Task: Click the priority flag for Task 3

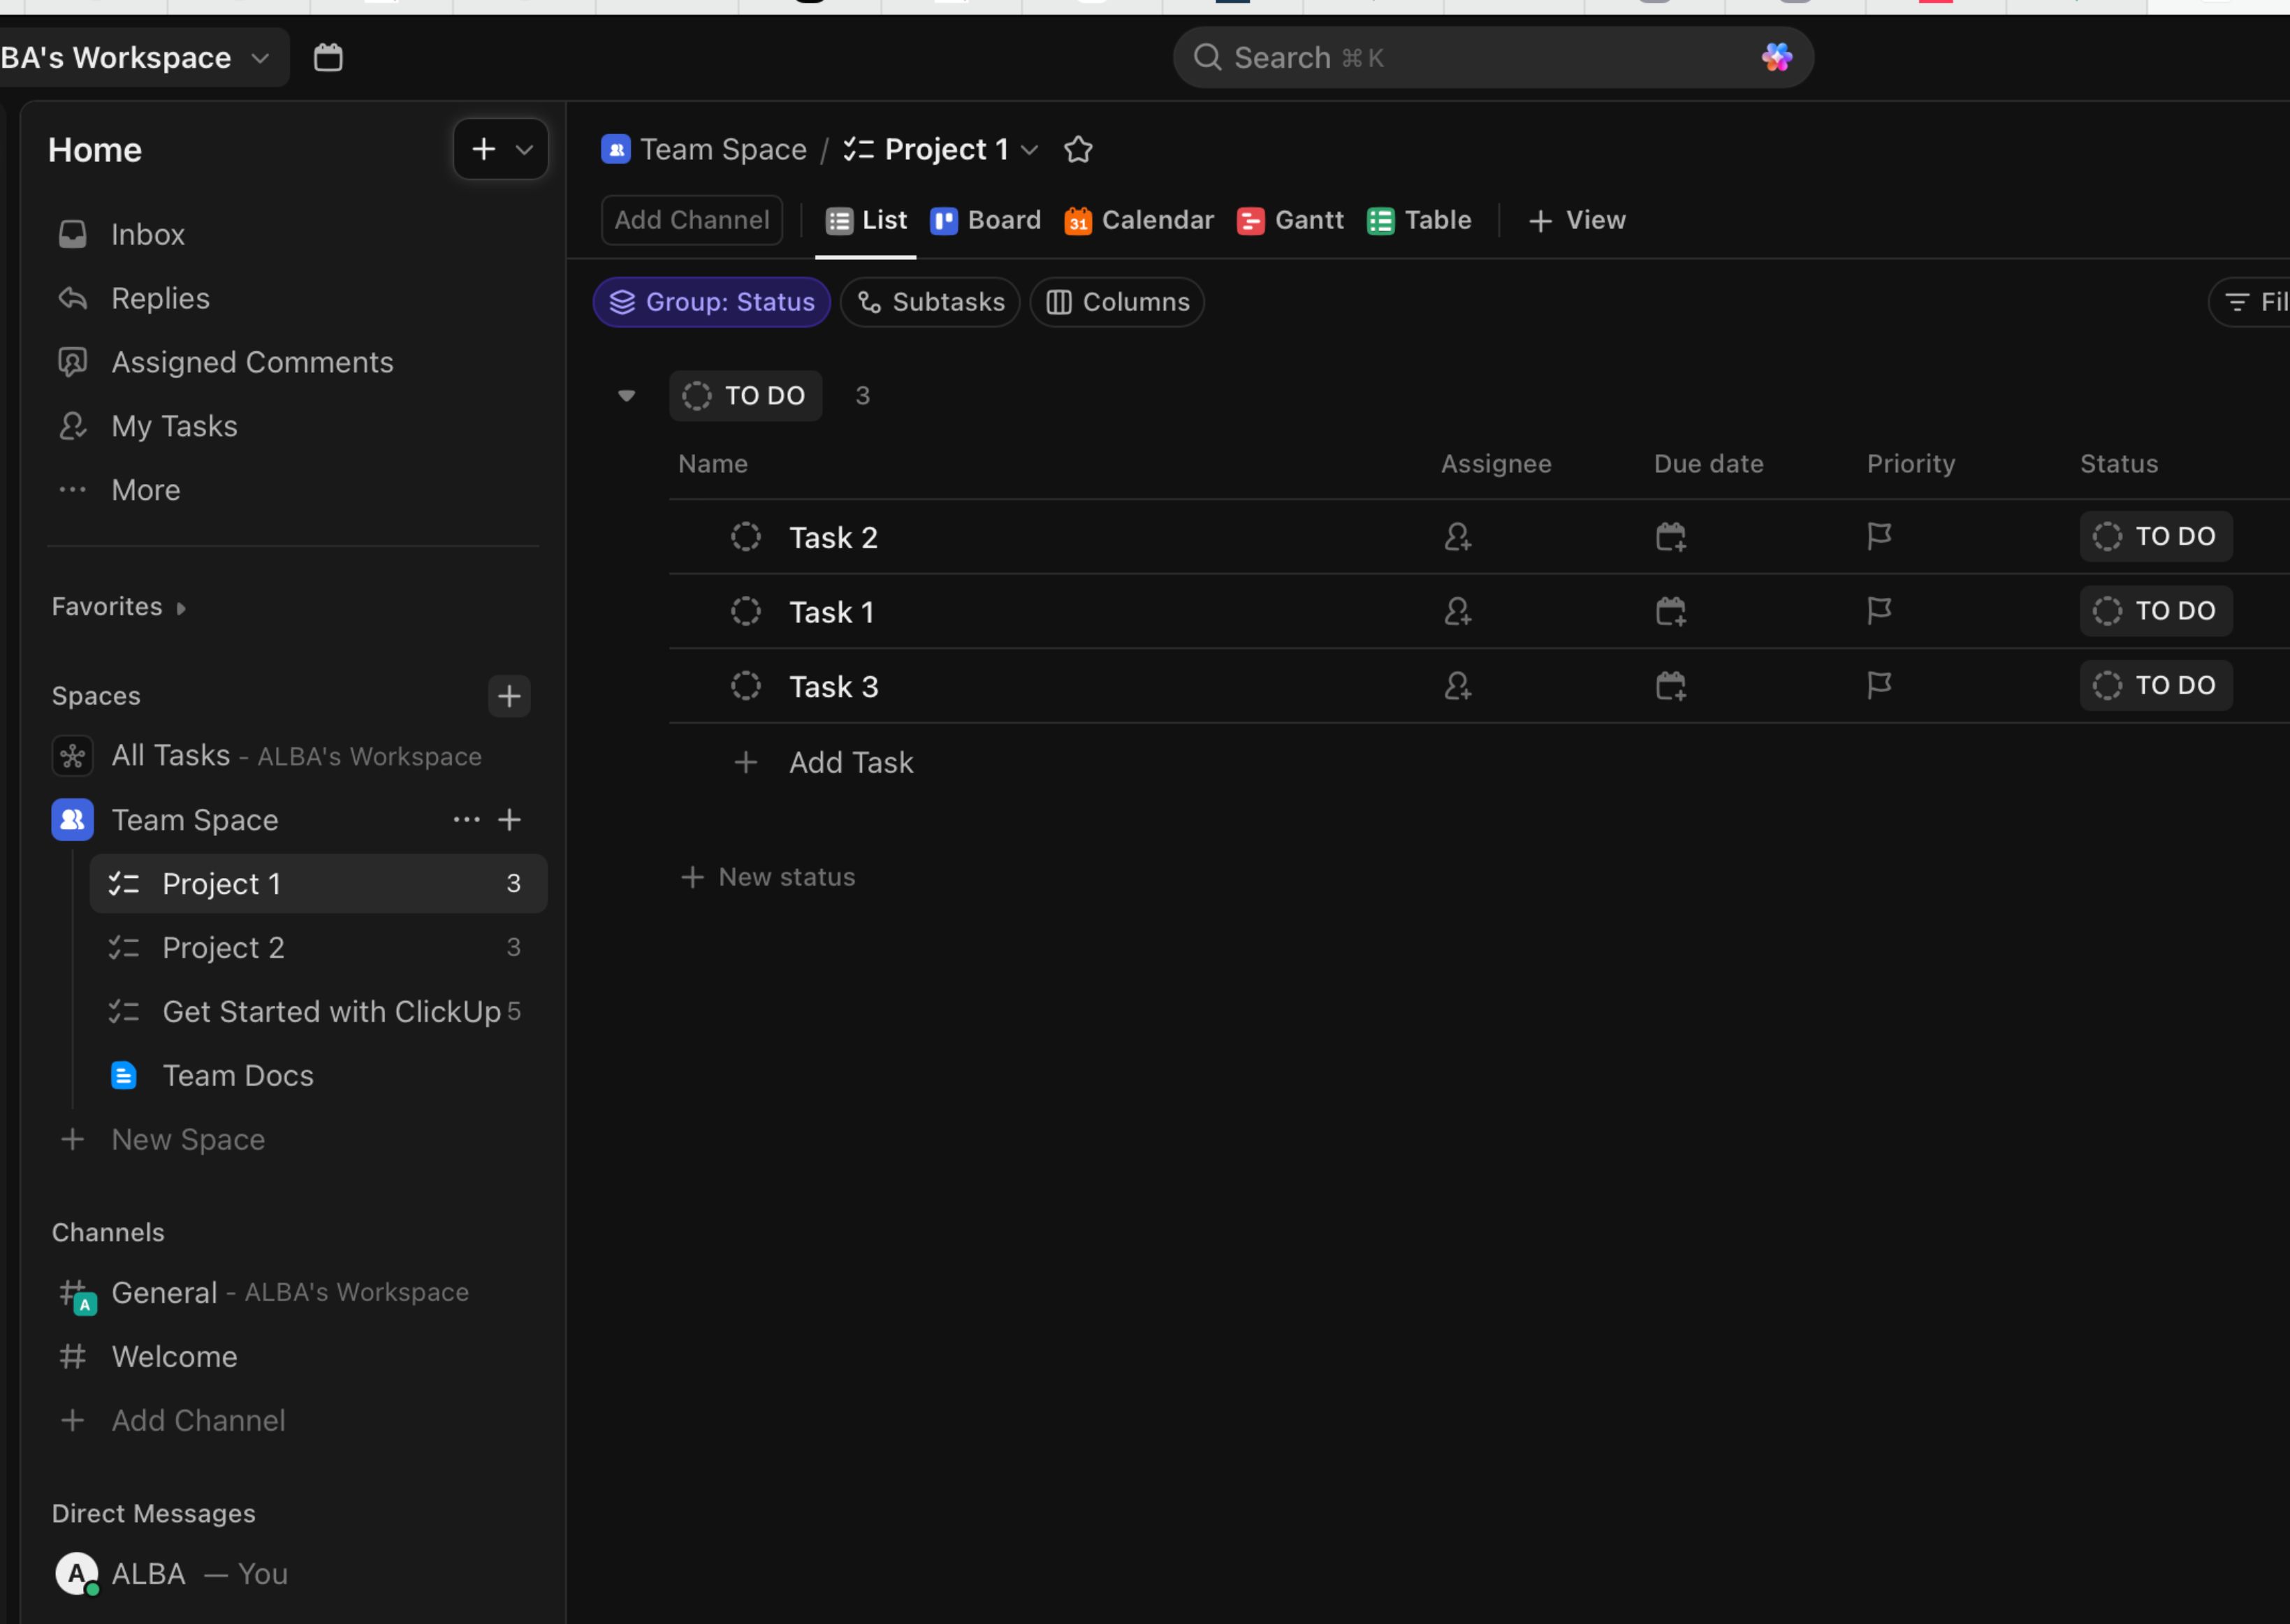Action: pos(1879,686)
